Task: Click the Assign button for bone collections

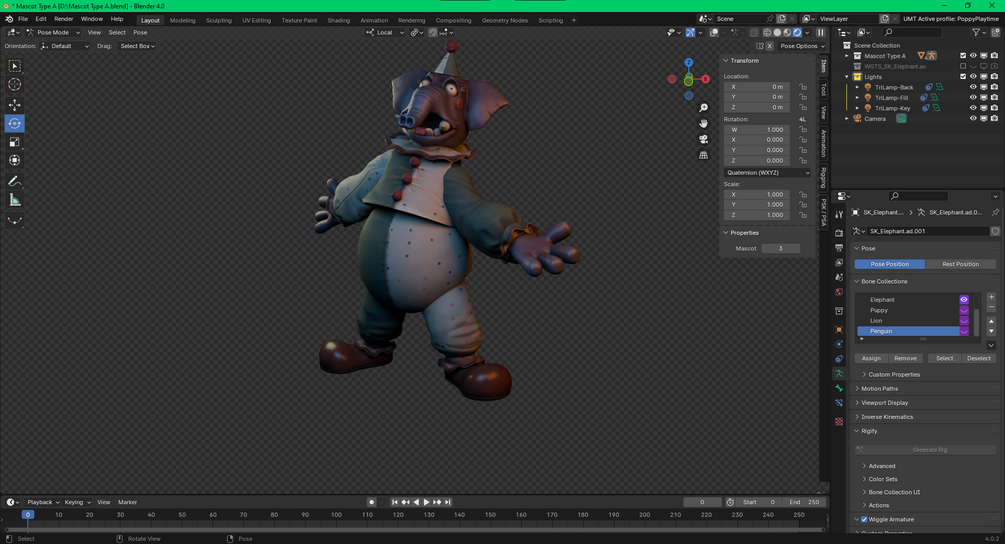Action: [x=871, y=358]
